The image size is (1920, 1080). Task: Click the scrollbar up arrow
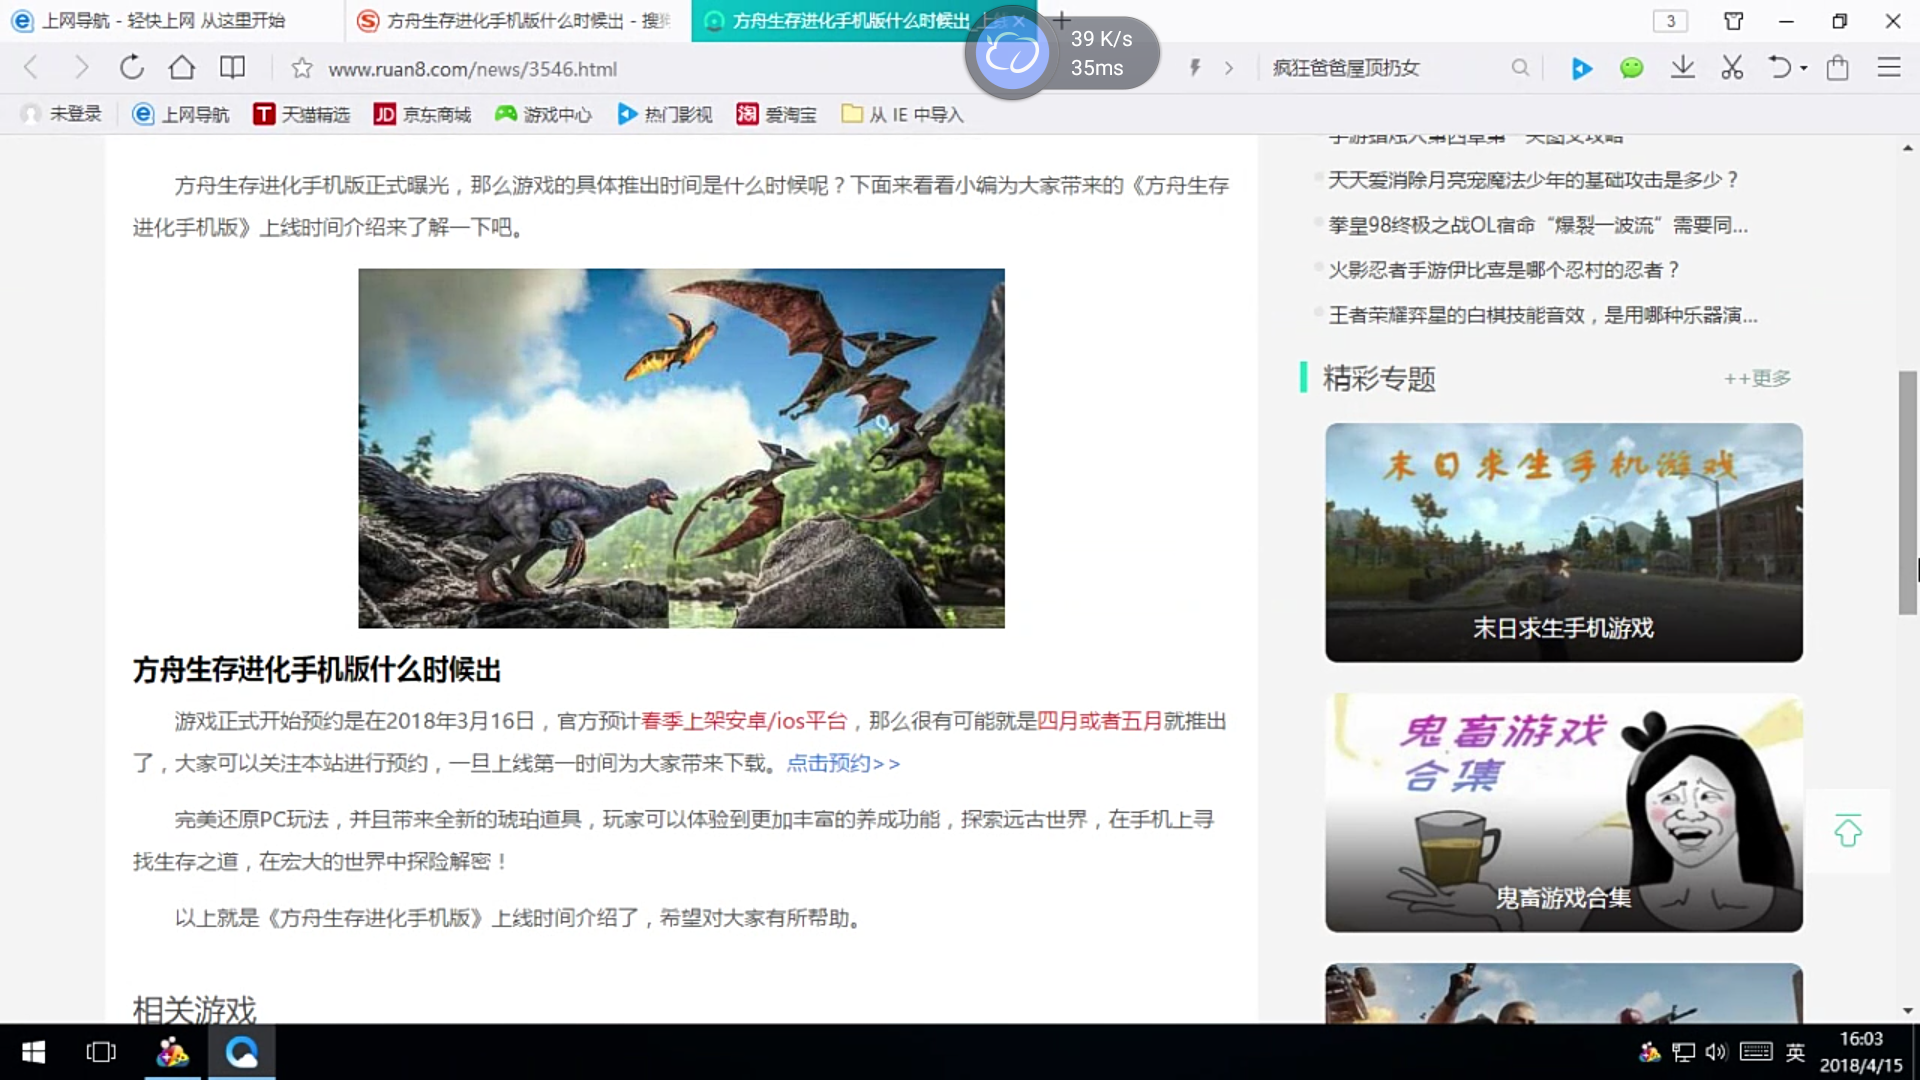tap(1908, 147)
